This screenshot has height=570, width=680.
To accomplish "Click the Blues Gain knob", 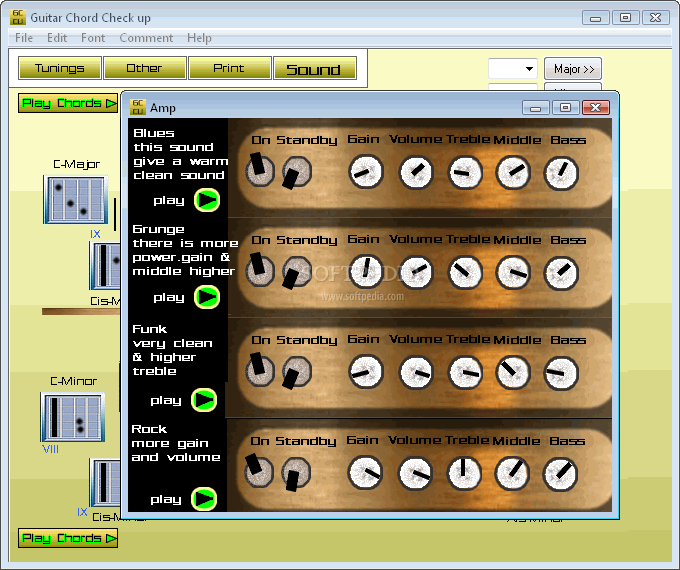I will [x=366, y=172].
